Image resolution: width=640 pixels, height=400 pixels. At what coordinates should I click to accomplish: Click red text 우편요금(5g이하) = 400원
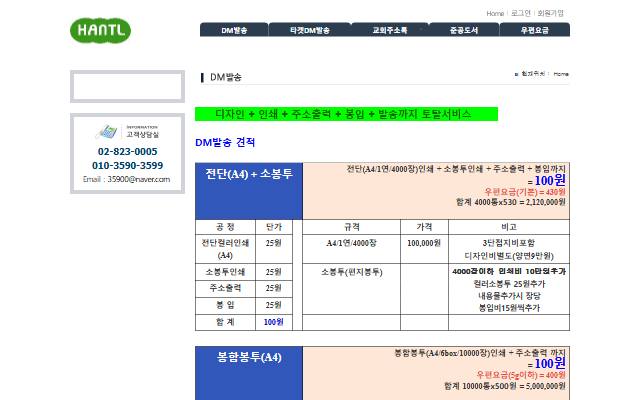(x=521, y=375)
